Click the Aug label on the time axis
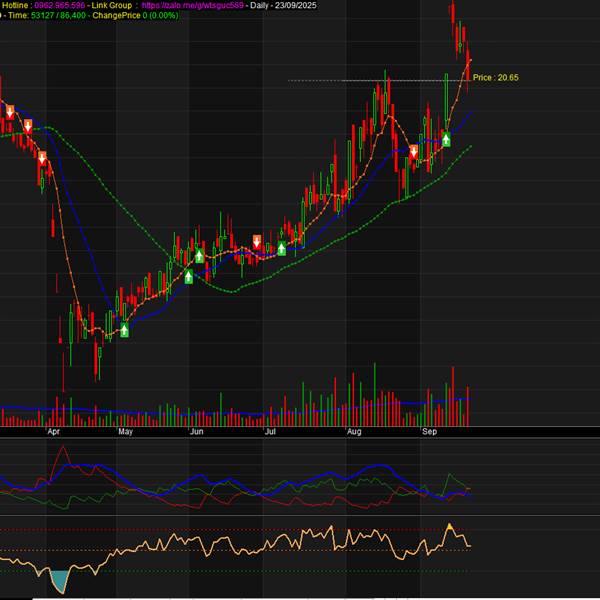Screen dimensions: 600x600 click(354, 433)
